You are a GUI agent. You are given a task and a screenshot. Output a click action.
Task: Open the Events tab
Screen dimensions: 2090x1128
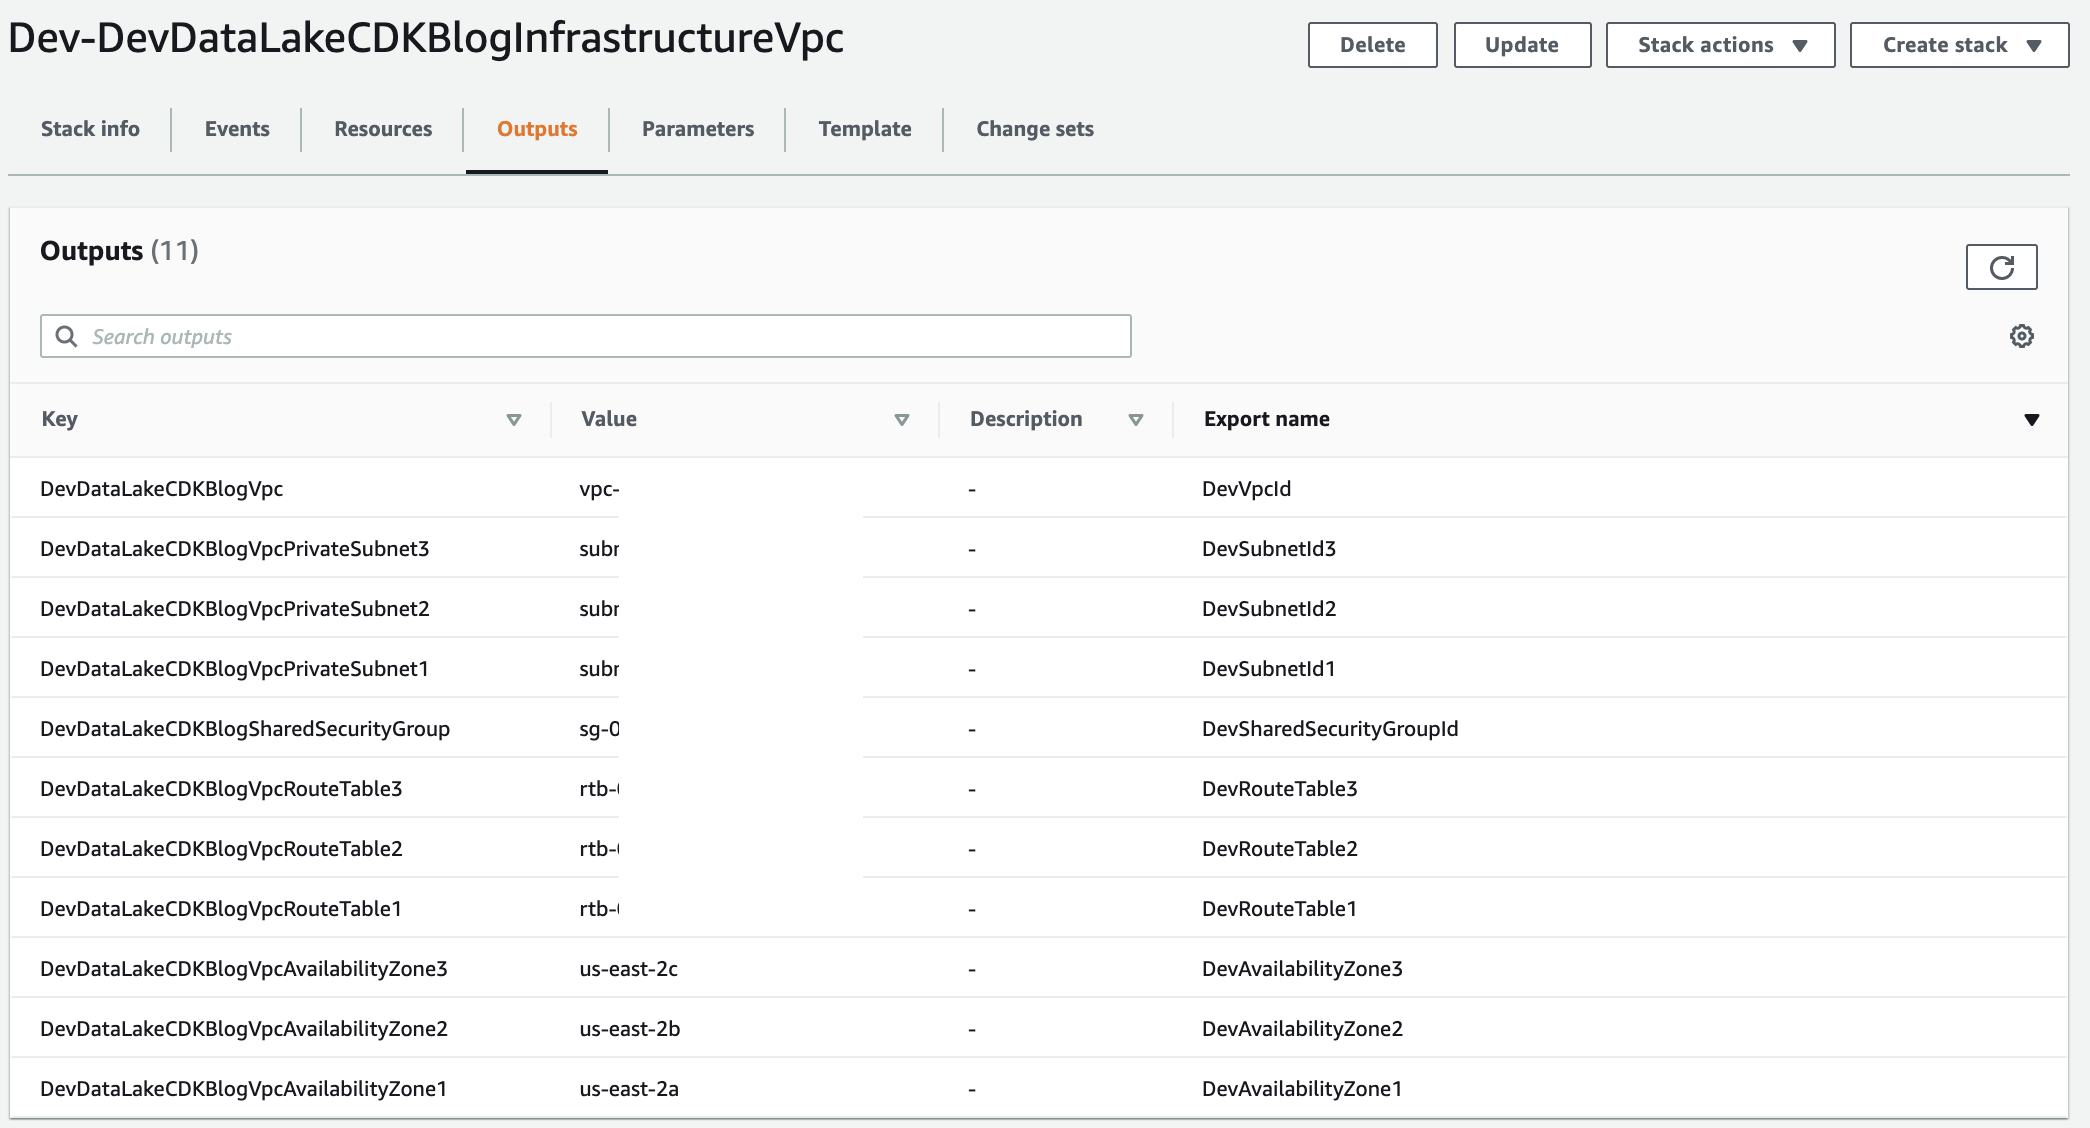pyautogui.click(x=237, y=129)
